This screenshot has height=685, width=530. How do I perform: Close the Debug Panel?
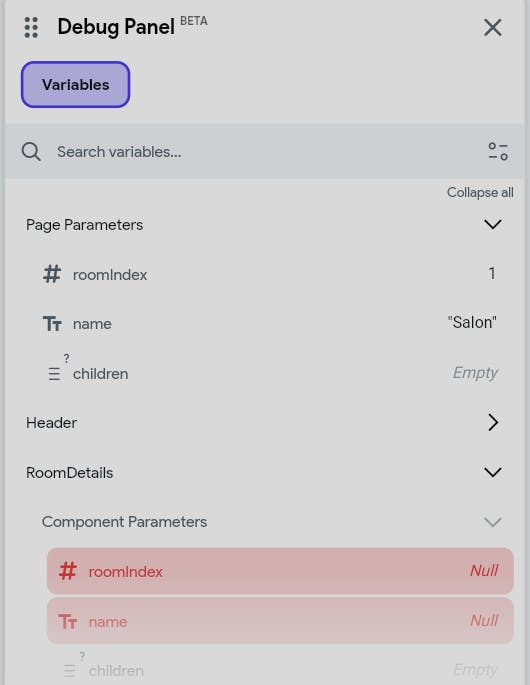tap(492, 28)
